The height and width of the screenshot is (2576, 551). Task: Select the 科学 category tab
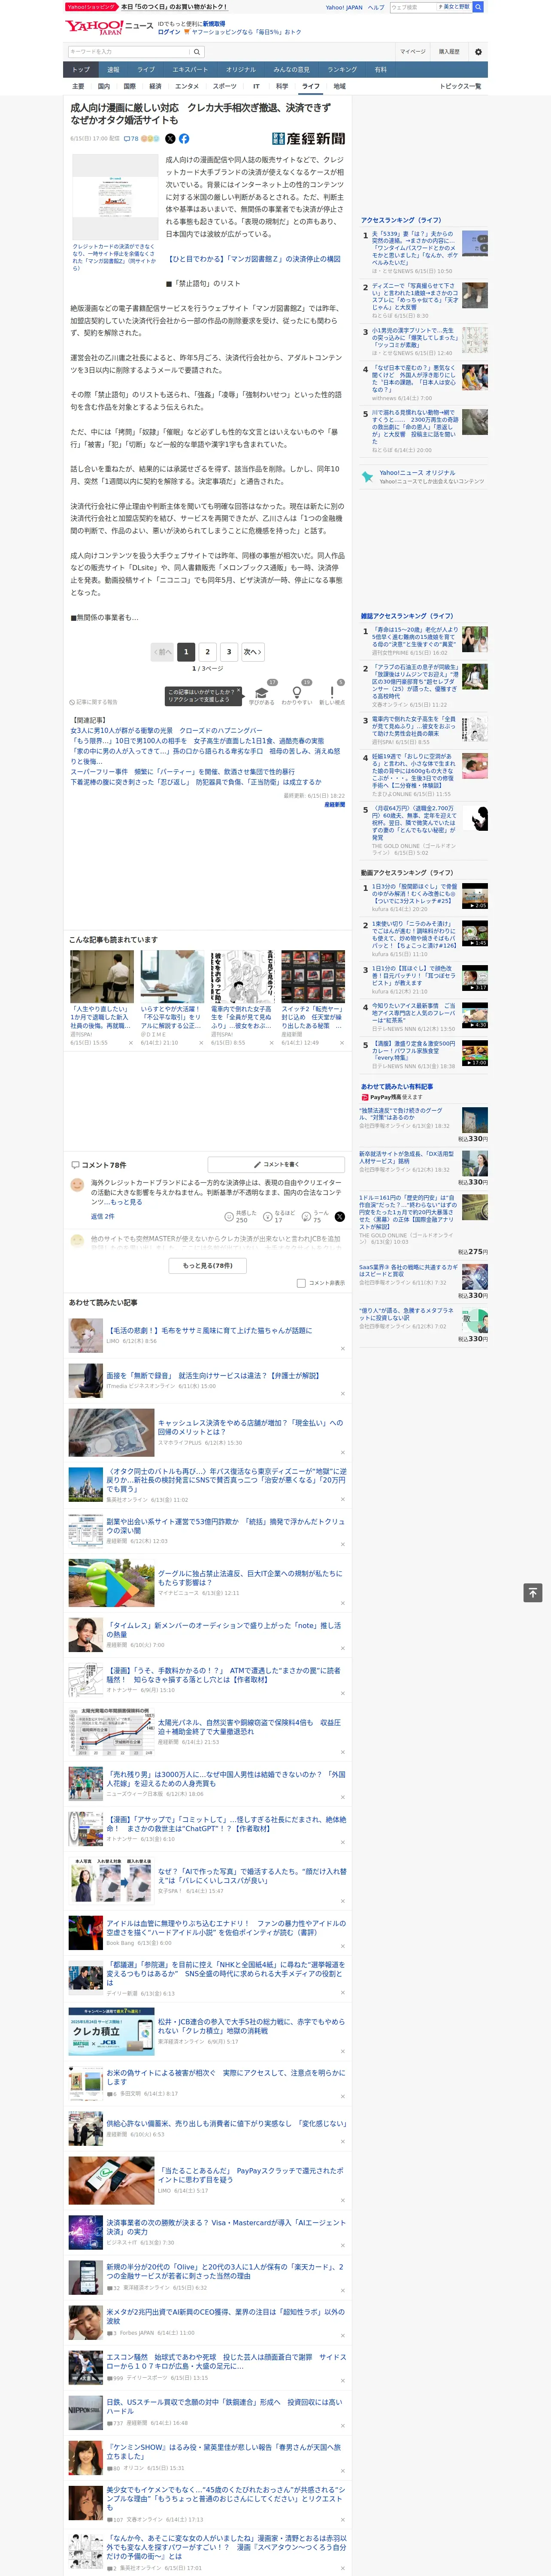(282, 86)
